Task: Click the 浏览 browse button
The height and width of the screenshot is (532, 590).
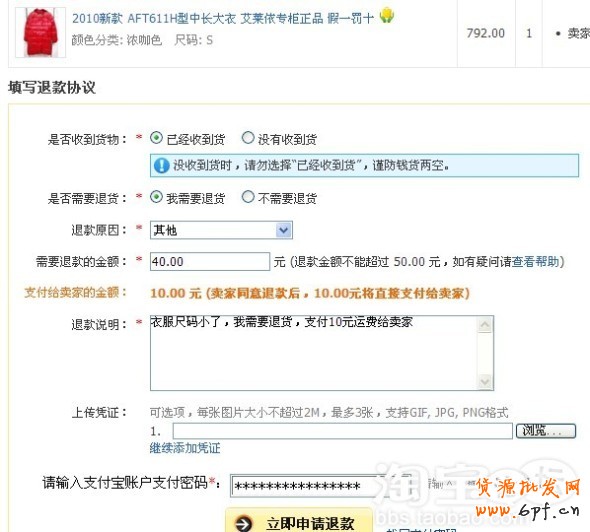Action: coord(546,431)
